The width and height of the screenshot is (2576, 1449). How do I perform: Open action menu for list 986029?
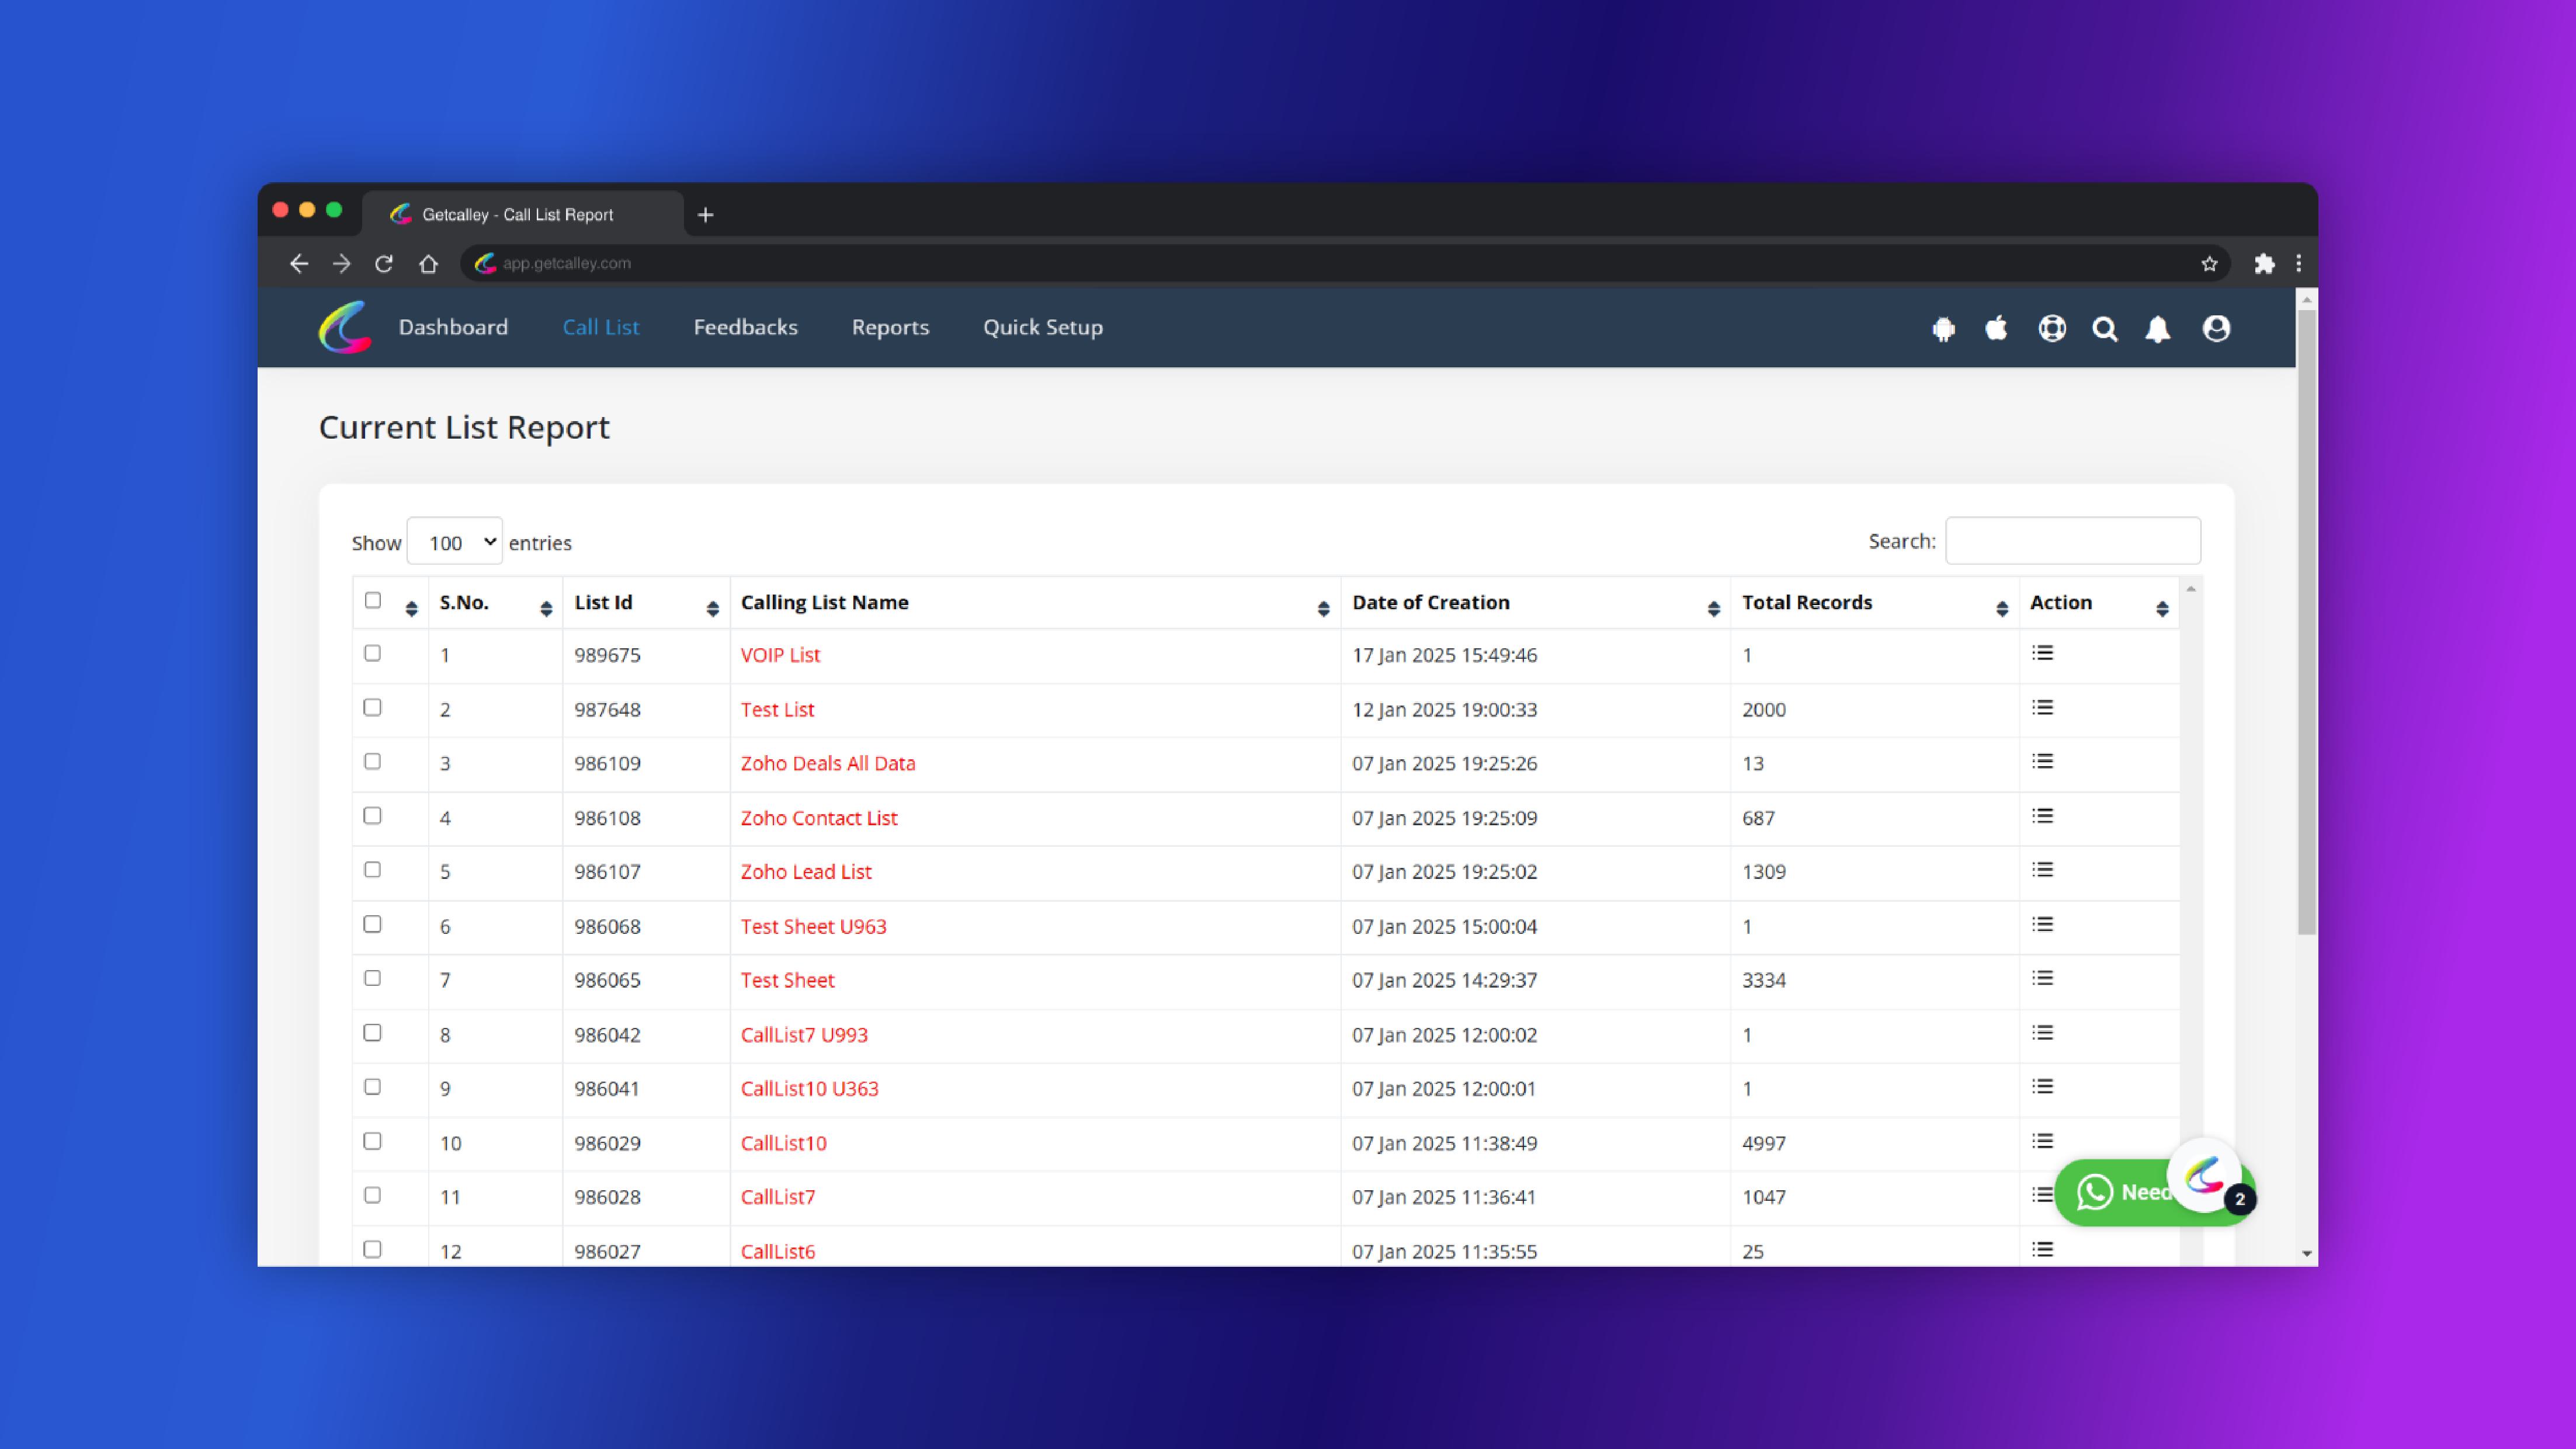click(2043, 1141)
